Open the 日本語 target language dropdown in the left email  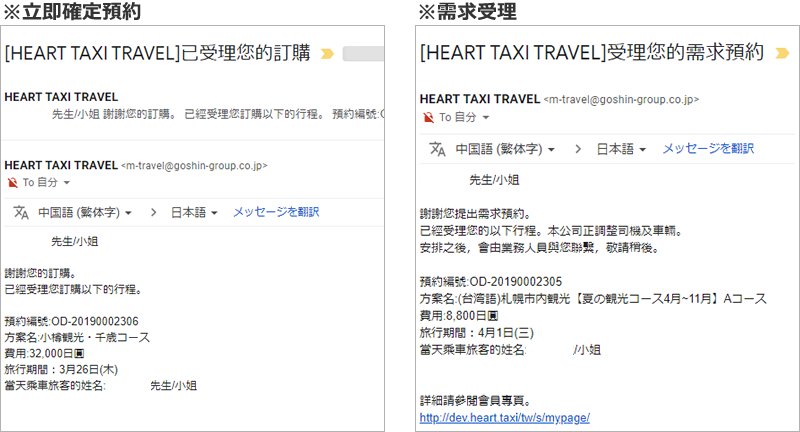click(194, 212)
